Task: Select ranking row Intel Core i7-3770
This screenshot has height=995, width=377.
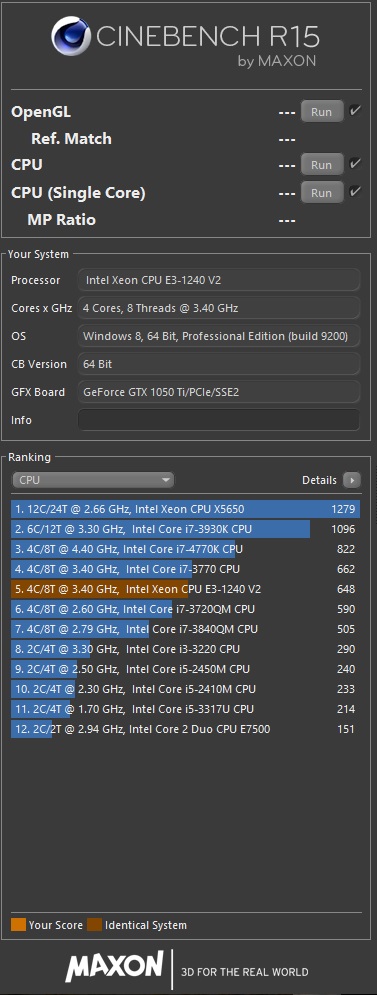Action: coord(185,569)
